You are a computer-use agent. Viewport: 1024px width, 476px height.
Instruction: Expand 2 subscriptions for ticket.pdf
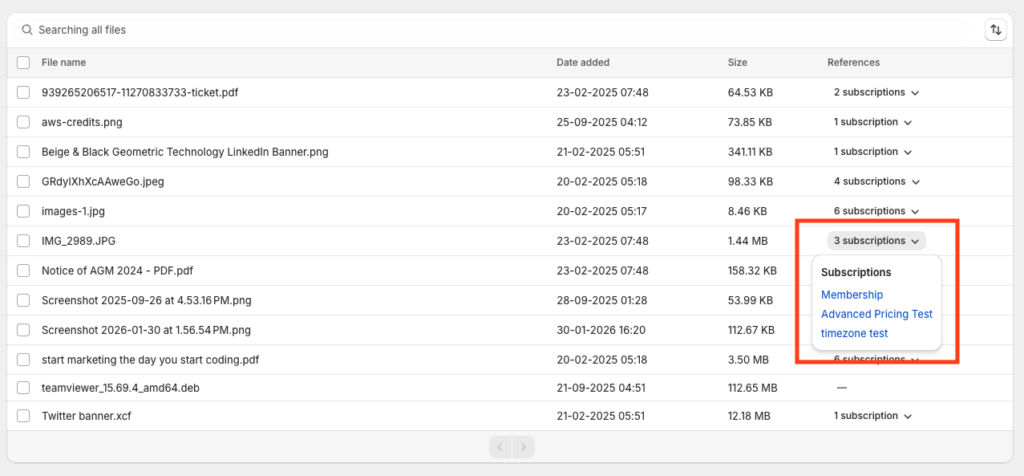tap(876, 92)
